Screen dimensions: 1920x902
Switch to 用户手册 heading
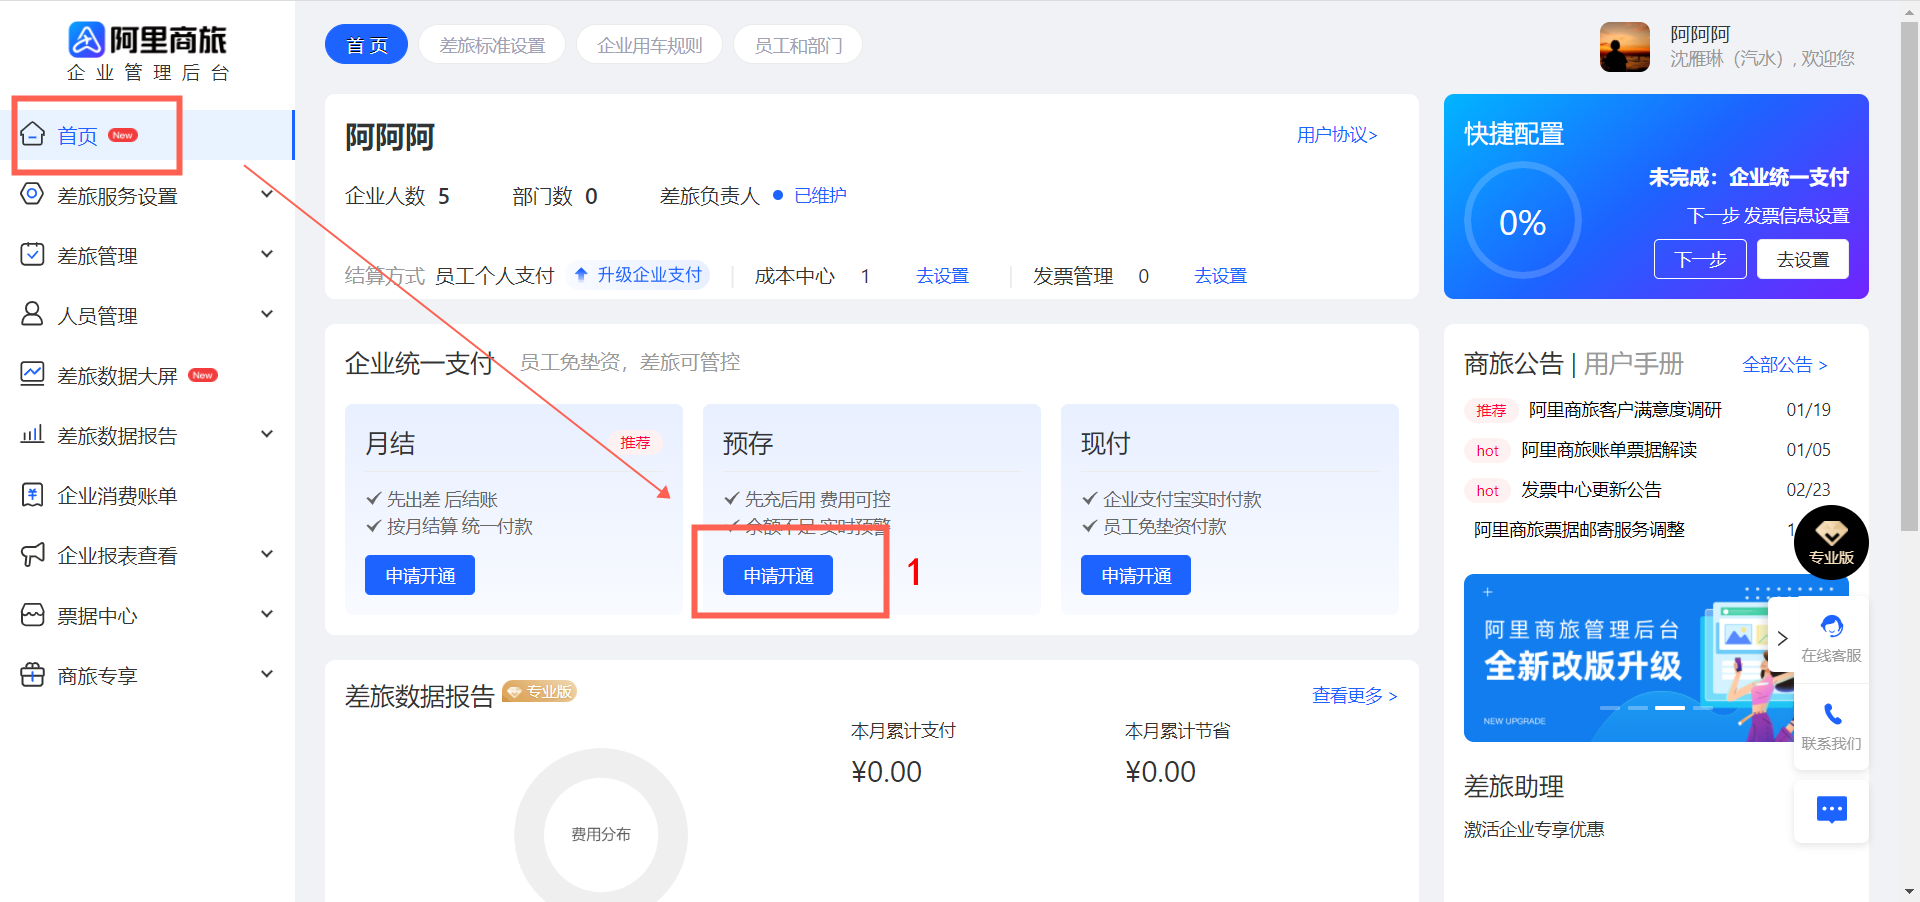coord(1634,364)
